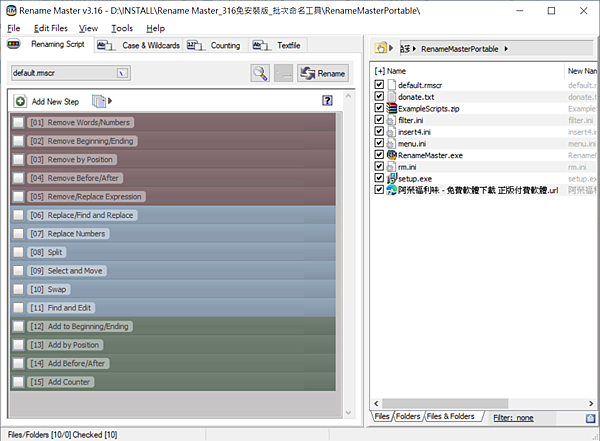The width and height of the screenshot is (600, 441).
Task: Click the Counting tab icon
Action: click(x=195, y=46)
